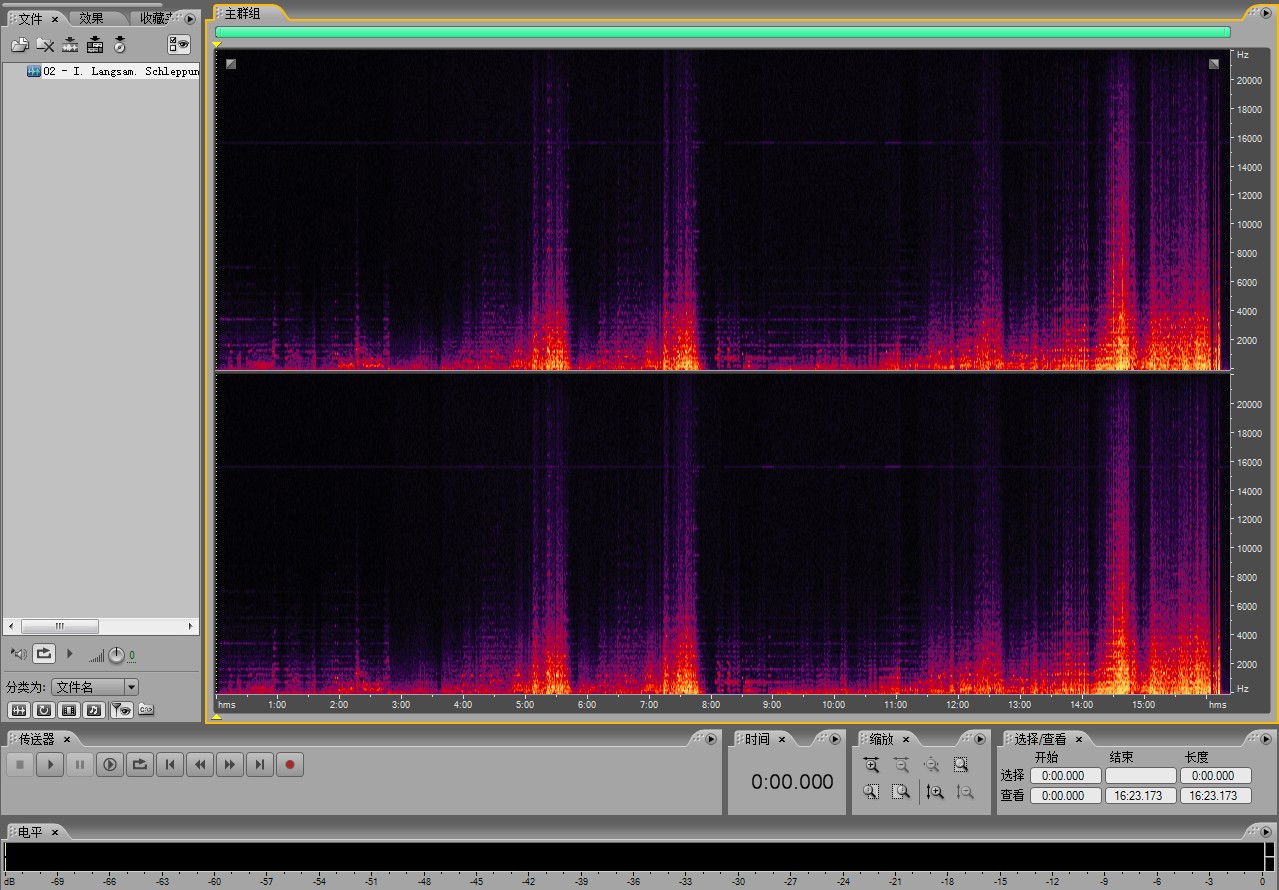Switch to the 收藏 tab
This screenshot has width=1279, height=890.
tap(153, 18)
